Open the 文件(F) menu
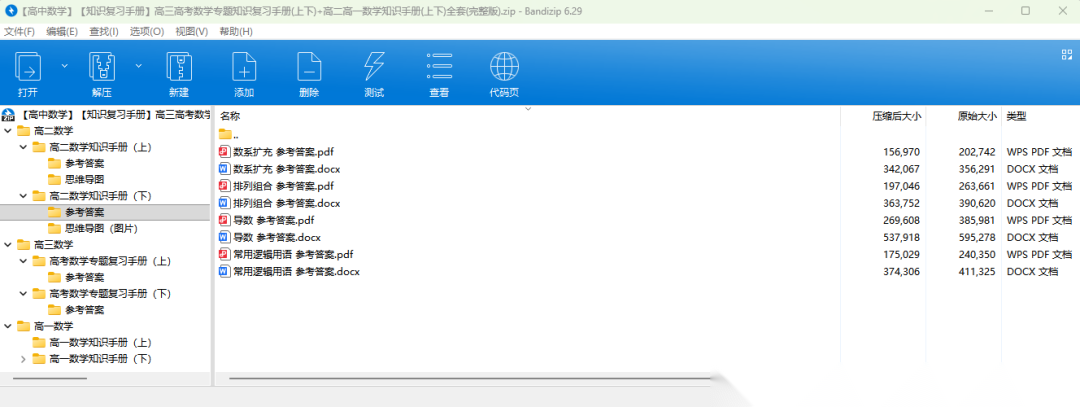Viewport: 1080px width, 407px height. [x=19, y=31]
